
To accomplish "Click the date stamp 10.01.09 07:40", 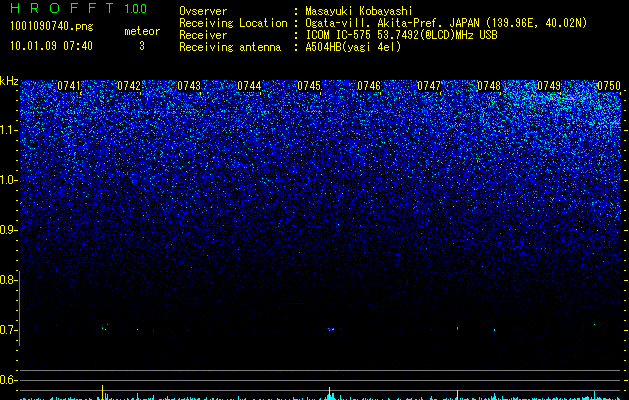I will click(x=51, y=46).
